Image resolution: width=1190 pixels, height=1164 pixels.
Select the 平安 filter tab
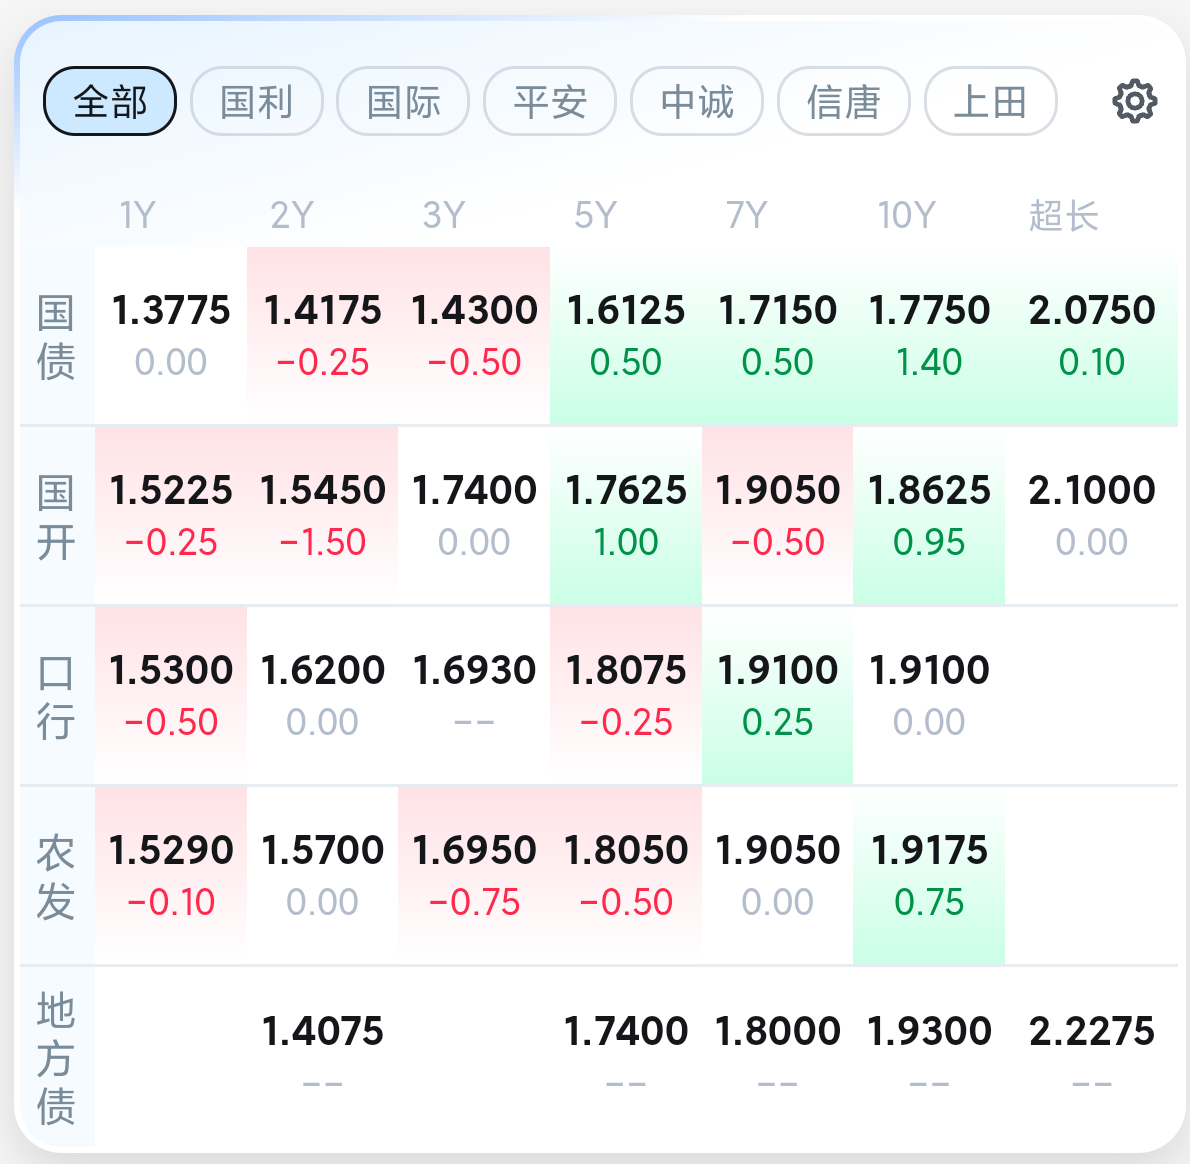pyautogui.click(x=550, y=101)
